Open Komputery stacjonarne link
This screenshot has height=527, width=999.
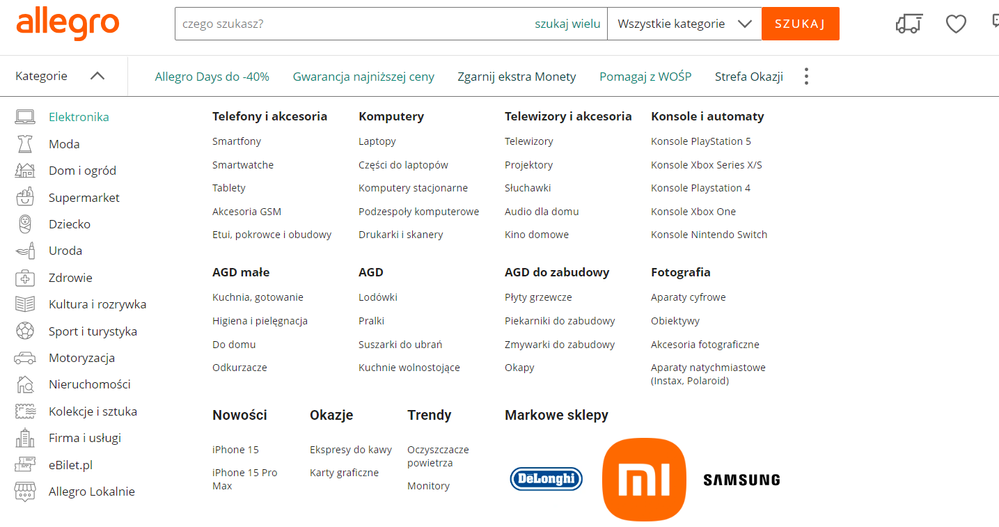(413, 189)
